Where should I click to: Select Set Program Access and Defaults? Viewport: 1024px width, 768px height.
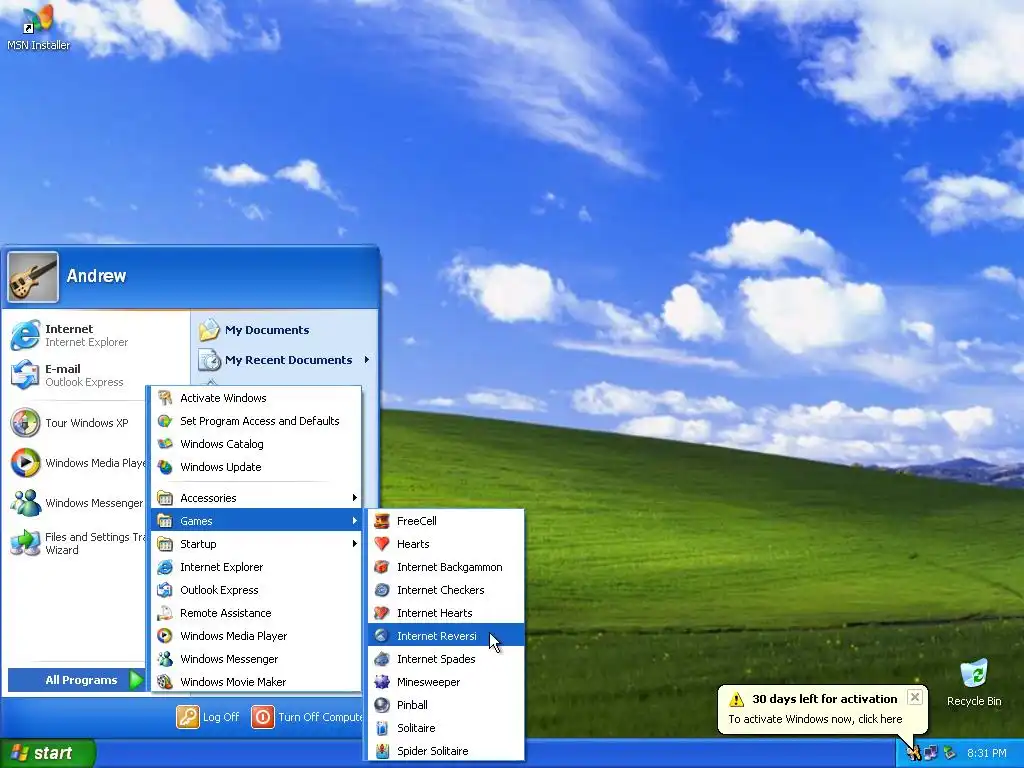coord(256,421)
